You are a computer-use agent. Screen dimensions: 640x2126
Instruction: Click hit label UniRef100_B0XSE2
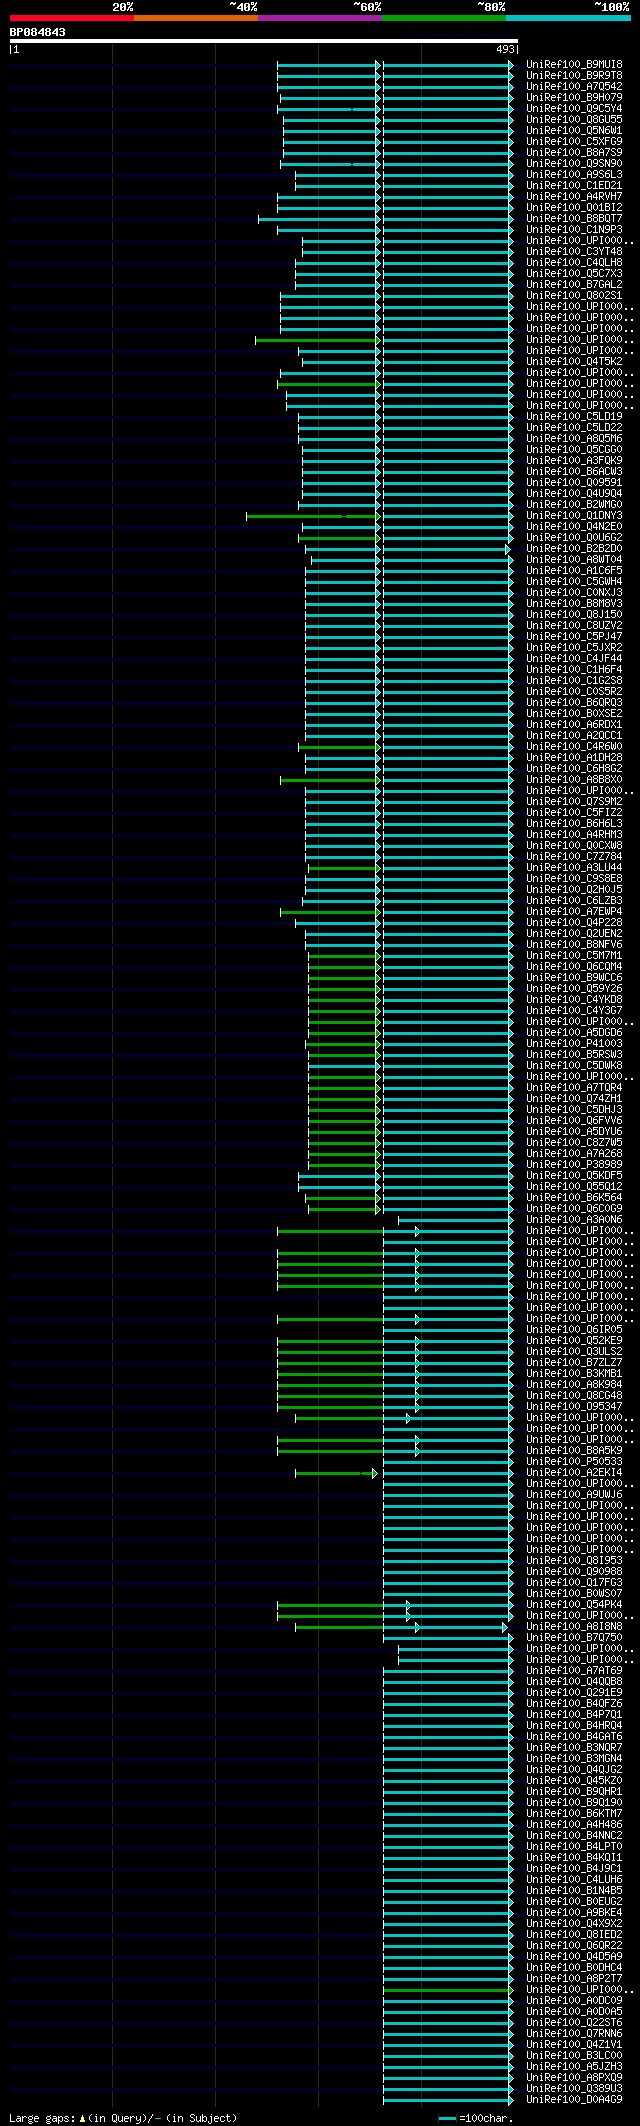(x=574, y=713)
